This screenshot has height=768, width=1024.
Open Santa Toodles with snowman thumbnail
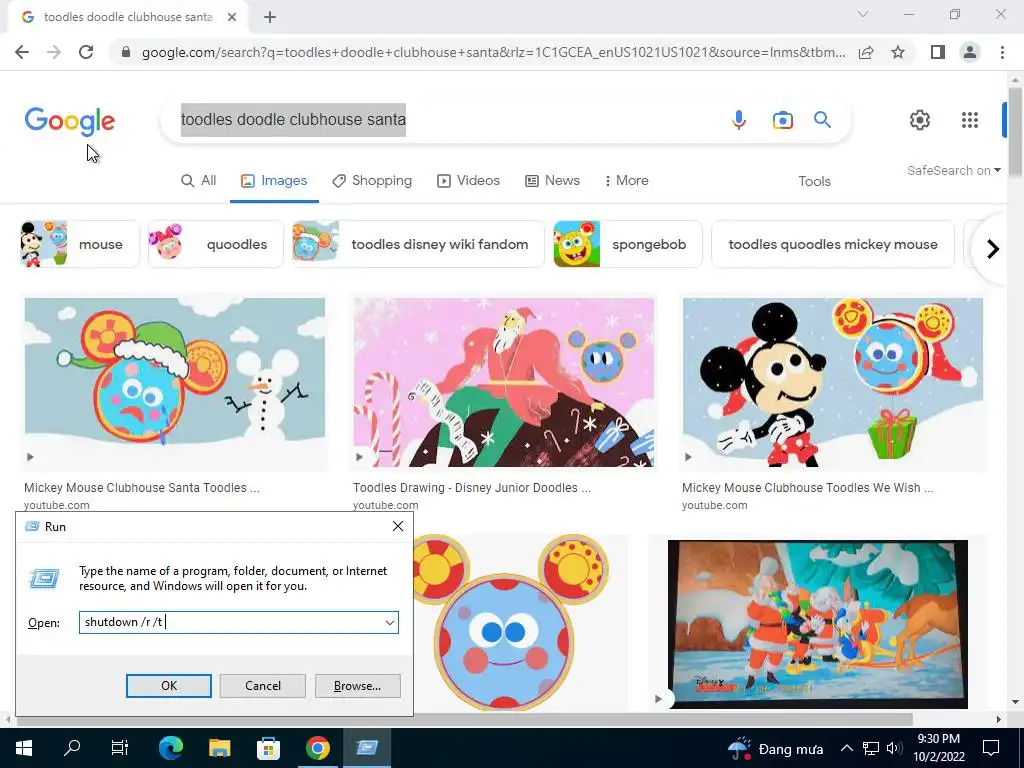coord(174,383)
